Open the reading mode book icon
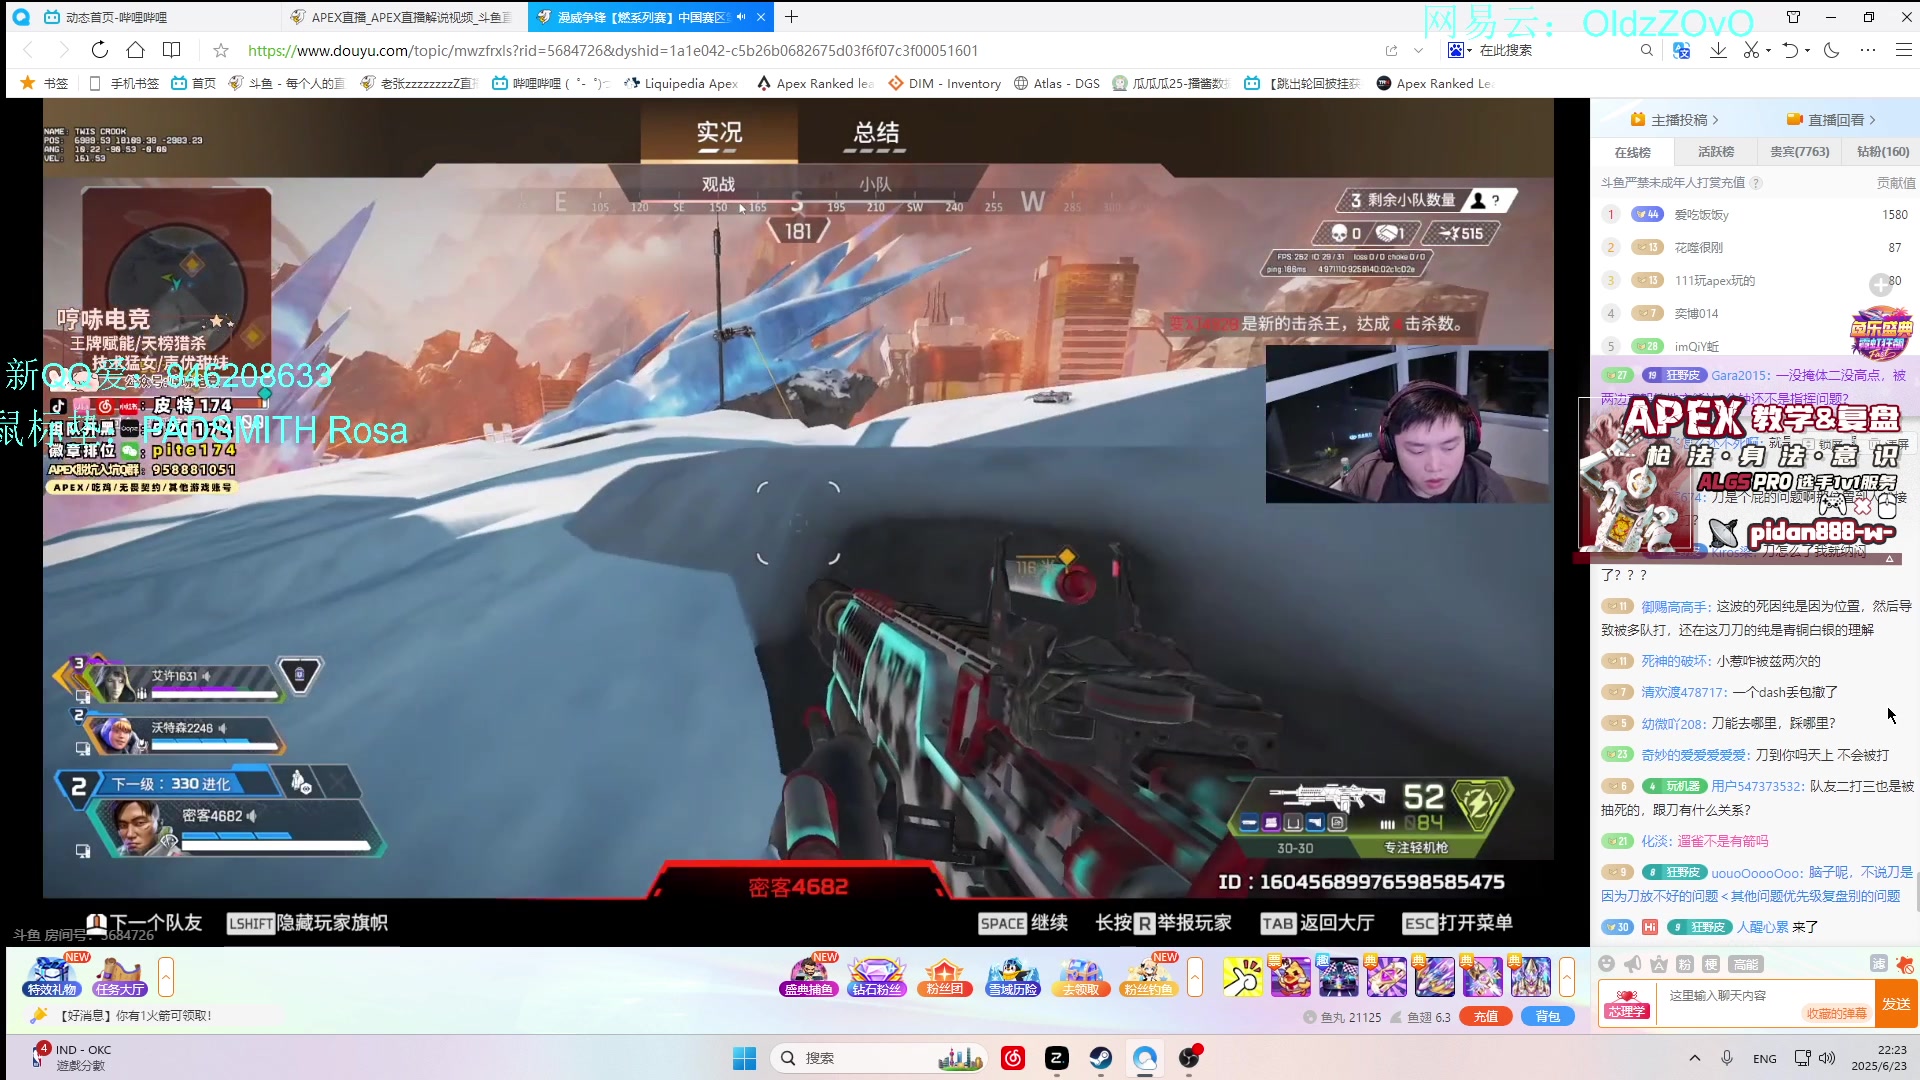1920x1080 pixels. pyautogui.click(x=172, y=50)
